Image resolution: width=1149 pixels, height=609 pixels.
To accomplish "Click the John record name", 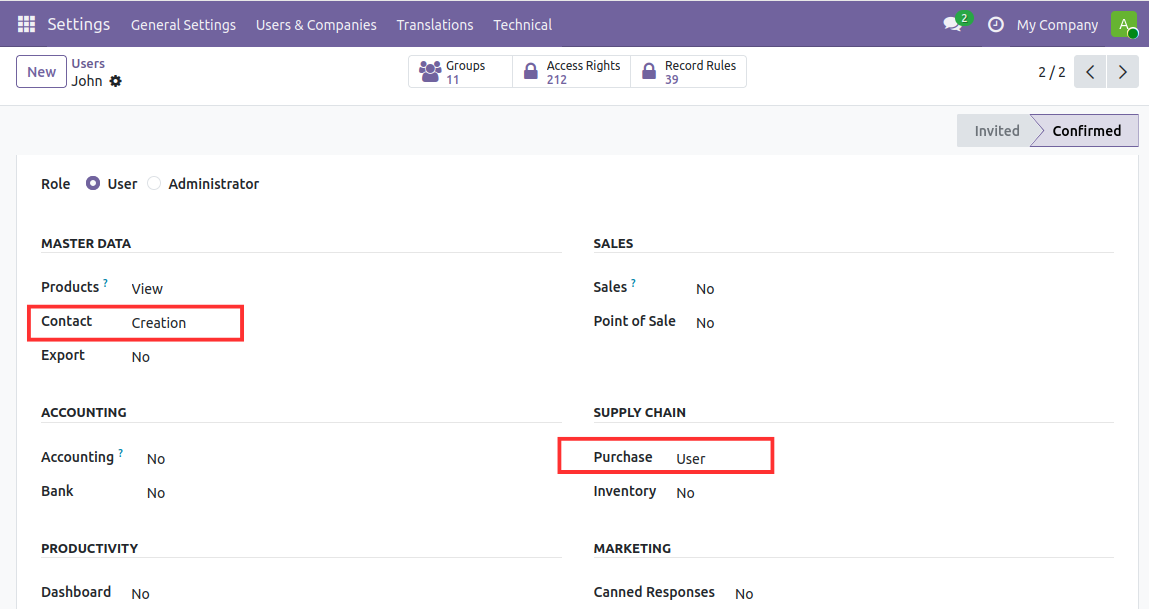I will pos(86,81).
